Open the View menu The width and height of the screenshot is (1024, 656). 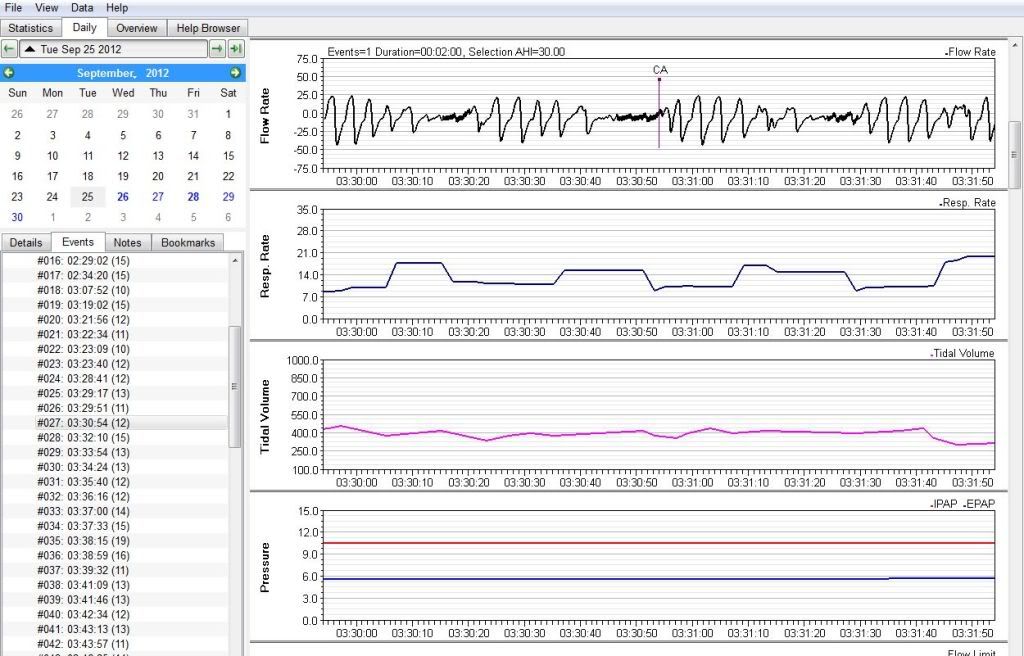point(46,8)
